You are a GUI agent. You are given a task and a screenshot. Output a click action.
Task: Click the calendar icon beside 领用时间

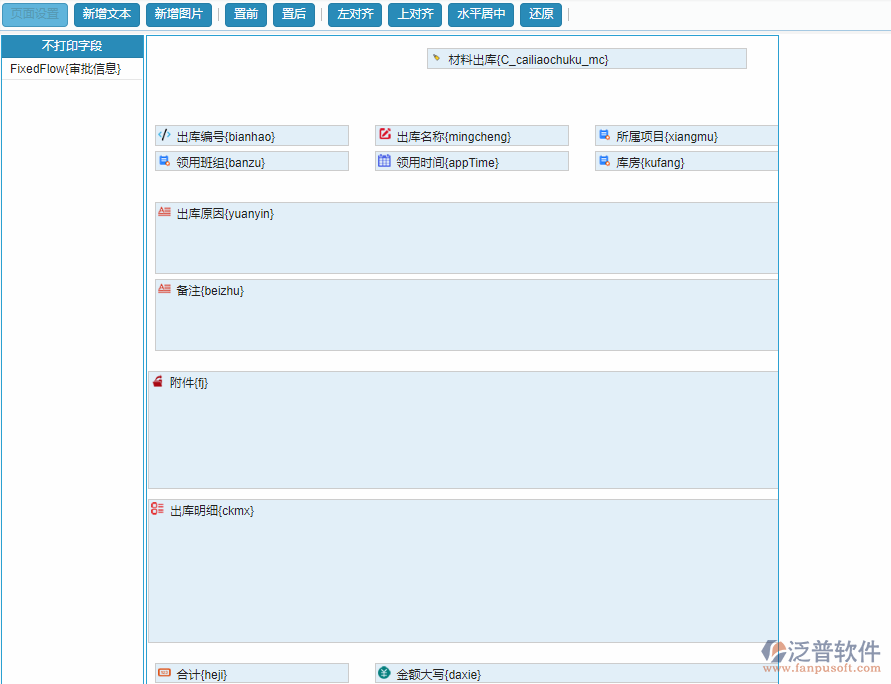click(x=385, y=161)
